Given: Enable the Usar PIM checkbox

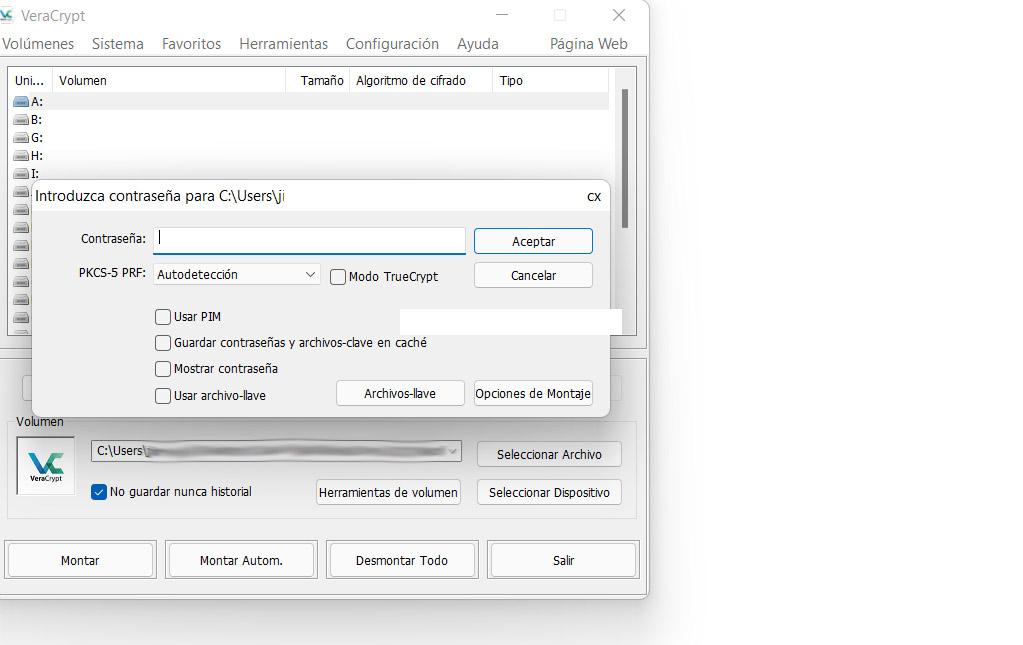Looking at the screenshot, I should [x=163, y=317].
